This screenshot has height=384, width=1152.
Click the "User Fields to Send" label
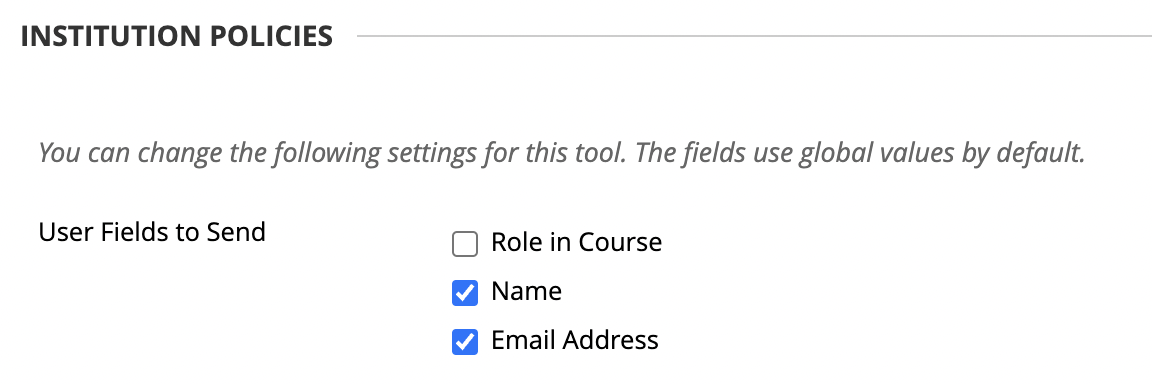pos(152,232)
